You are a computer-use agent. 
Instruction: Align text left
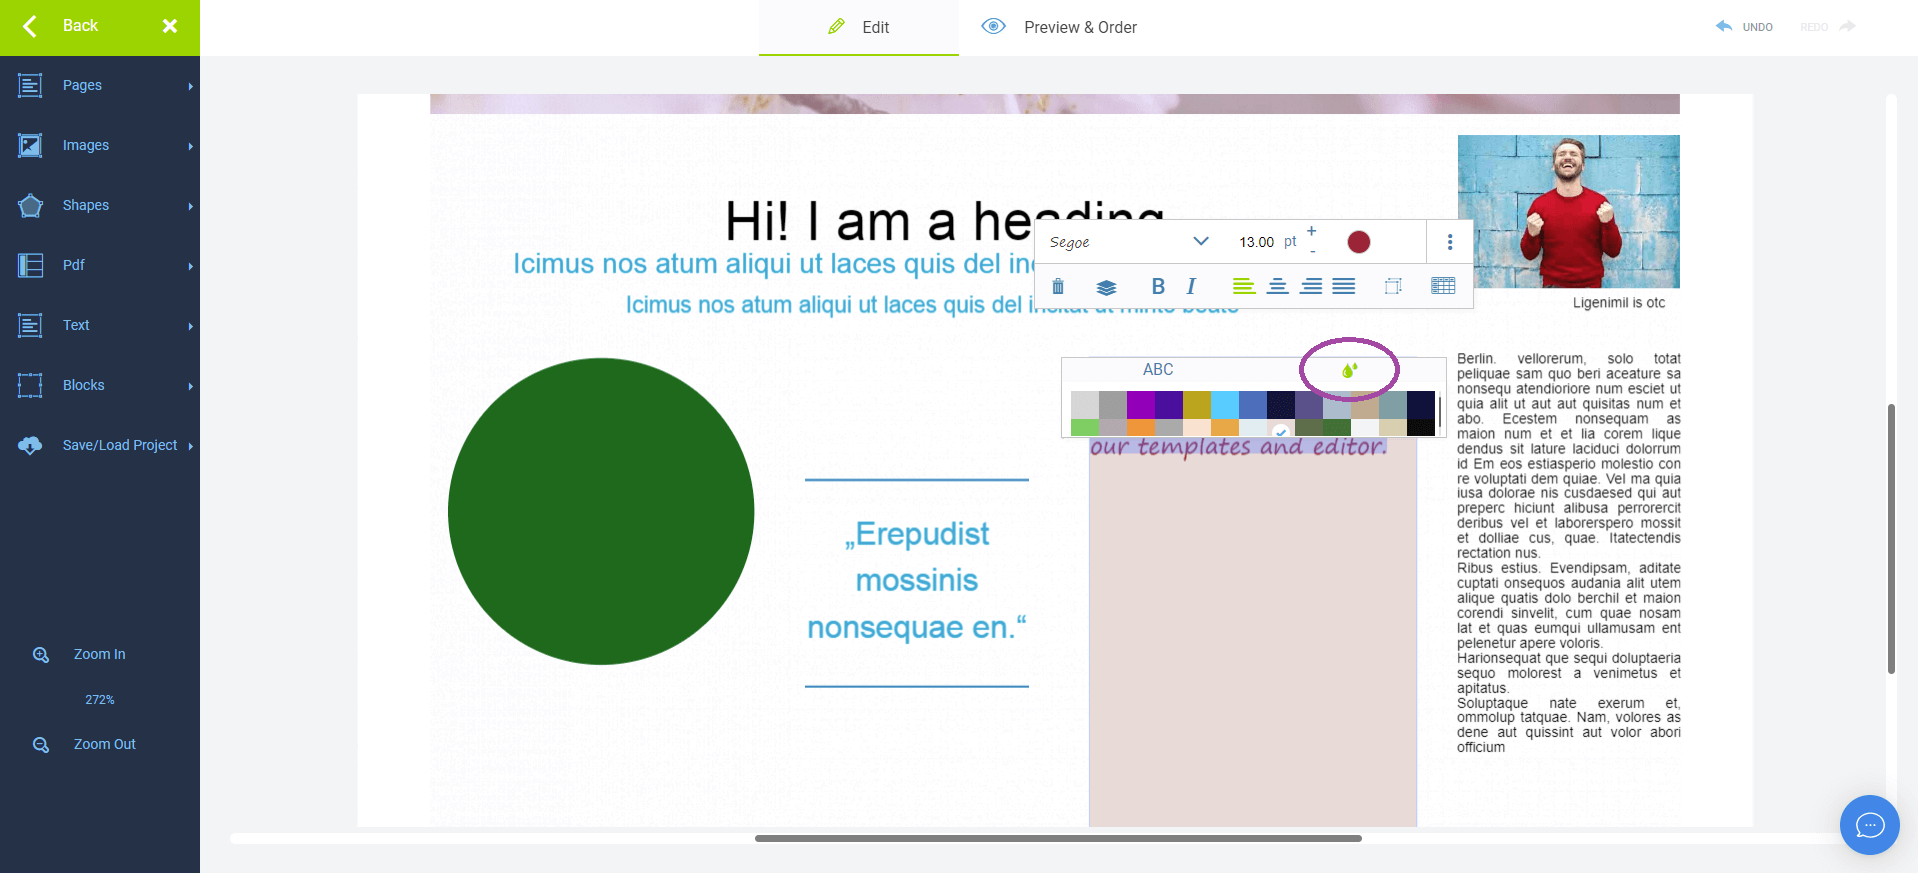click(x=1244, y=287)
